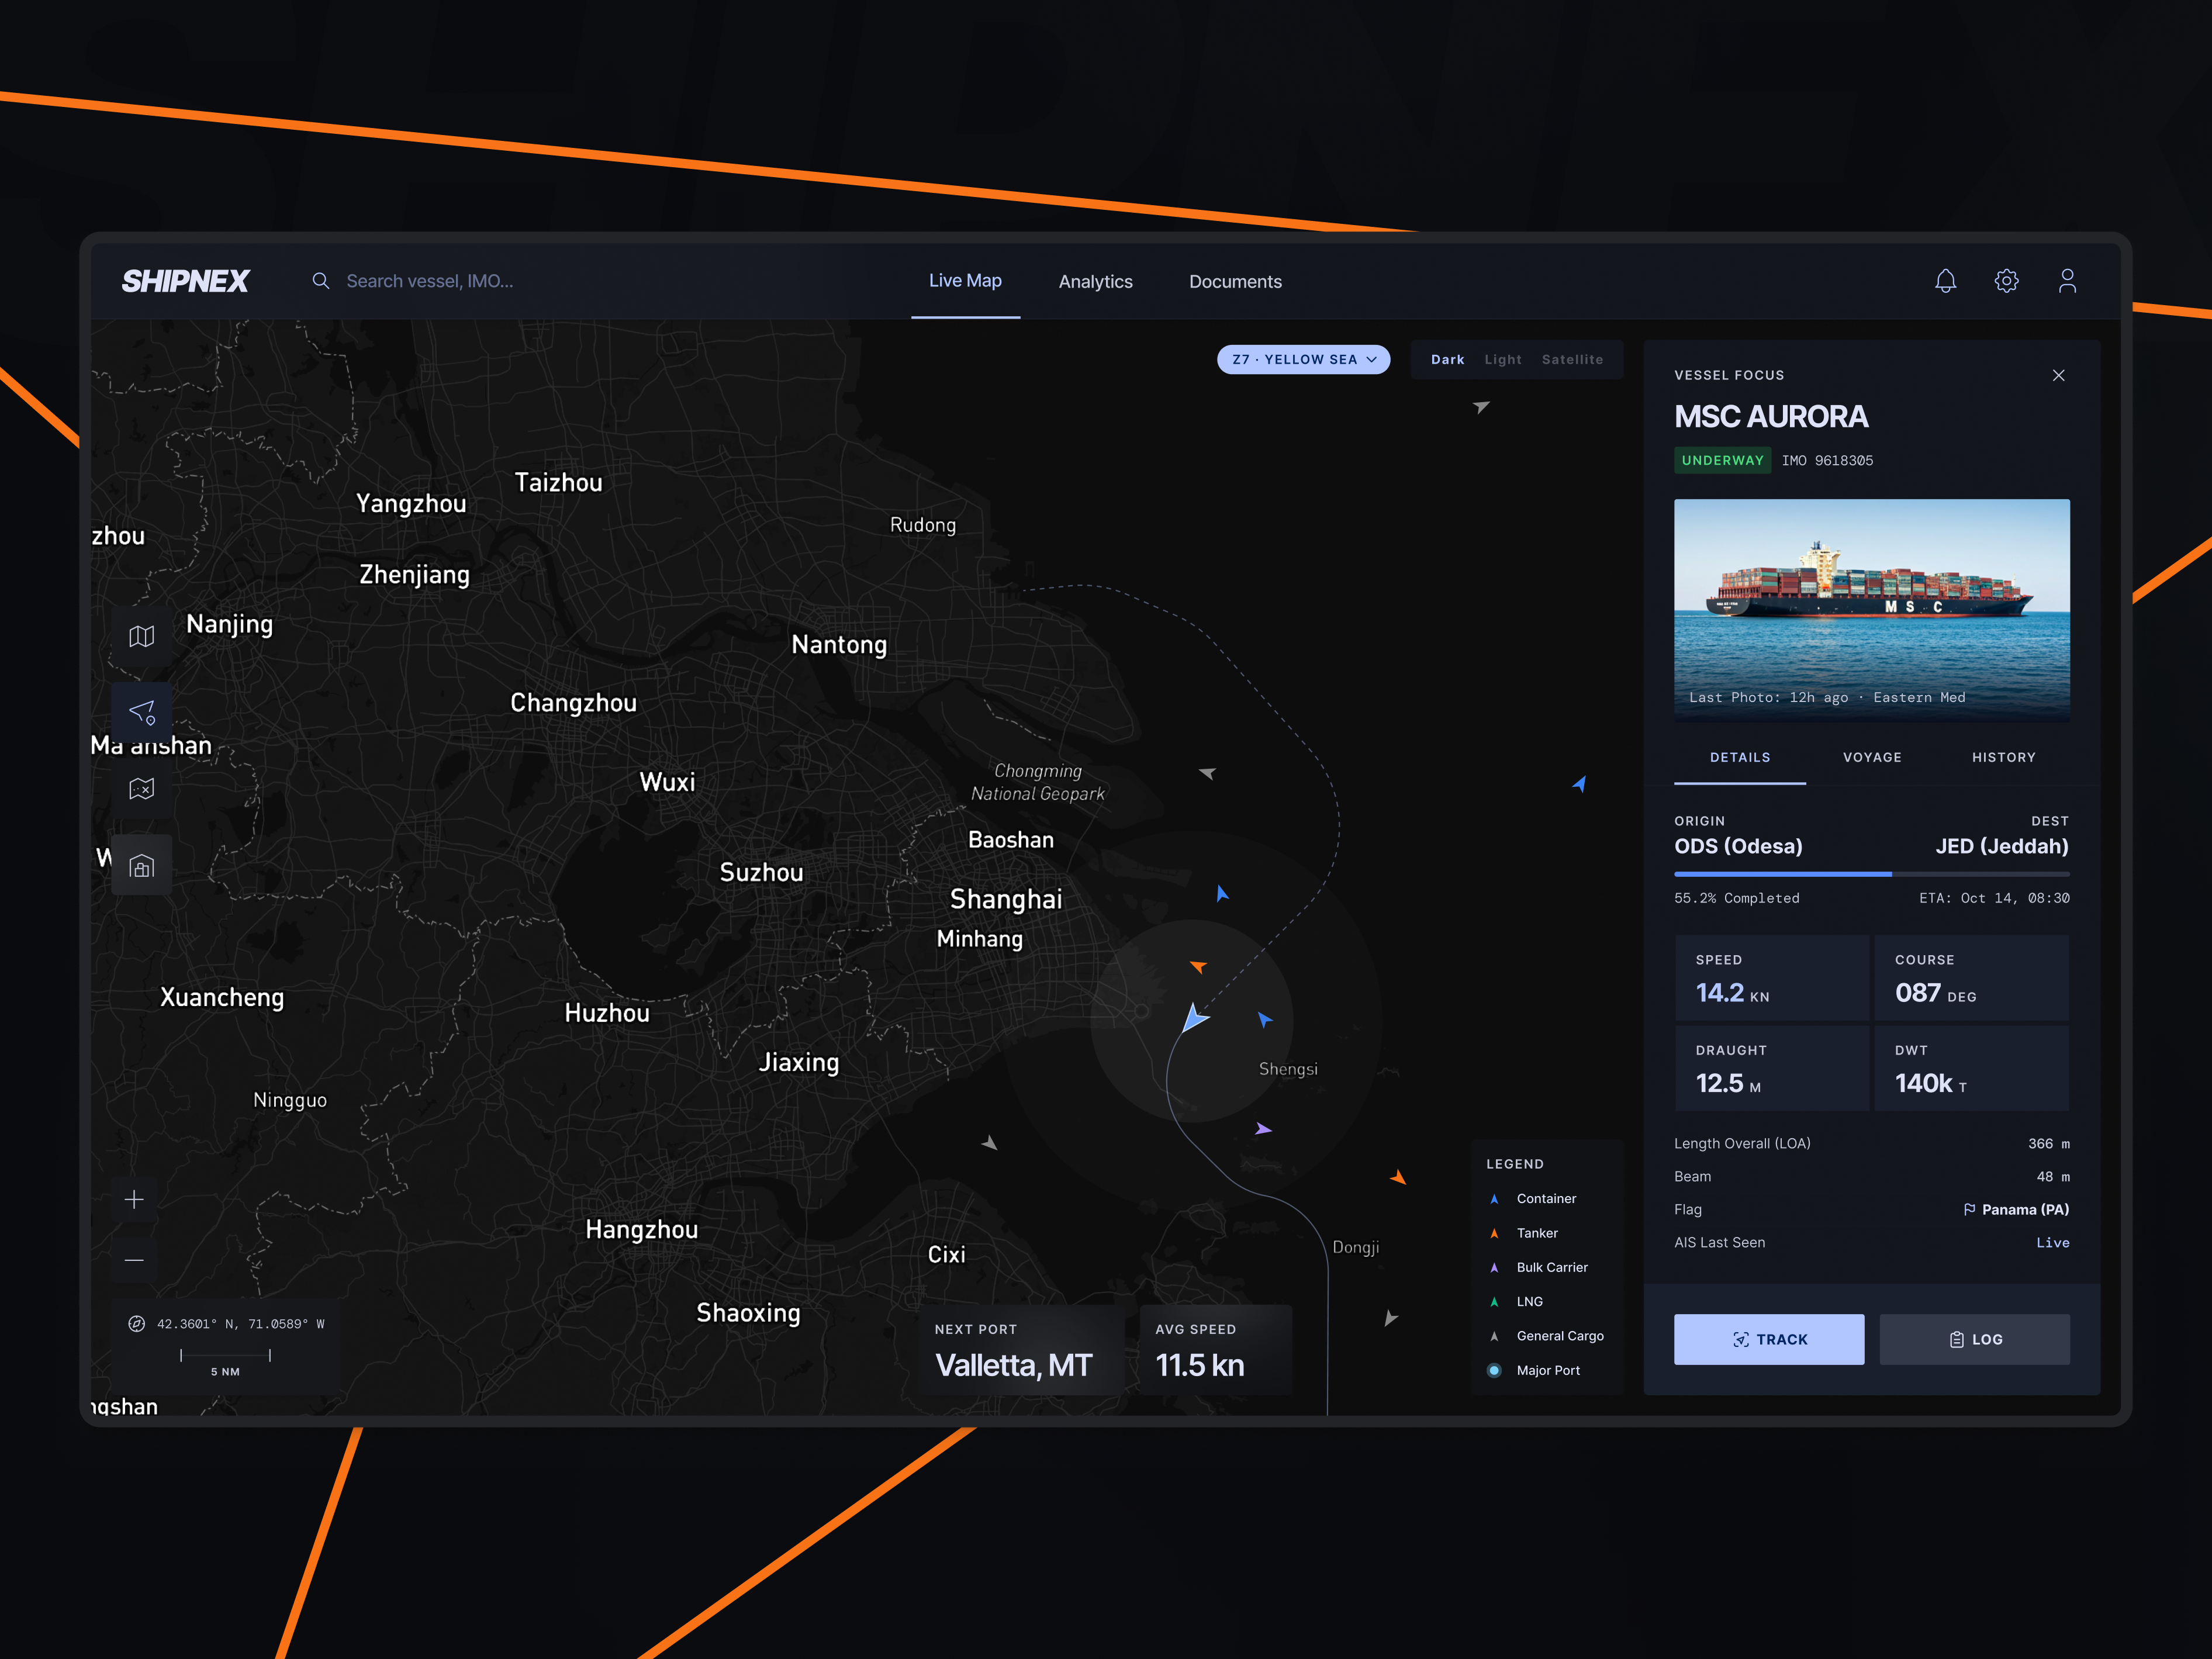
Task: Select the navigation location tool in sidebar
Action: (141, 713)
